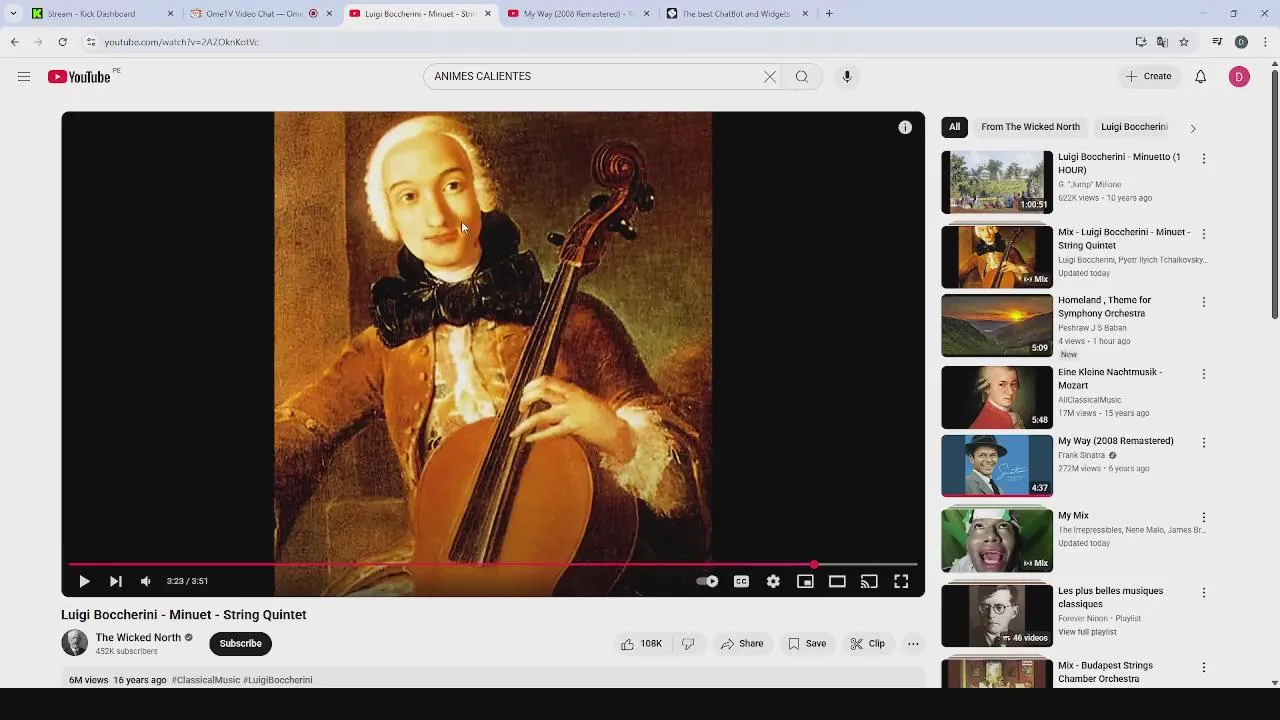The image size is (1280, 720).
Task: Toggle subtitles with the CC button
Action: tap(741, 581)
